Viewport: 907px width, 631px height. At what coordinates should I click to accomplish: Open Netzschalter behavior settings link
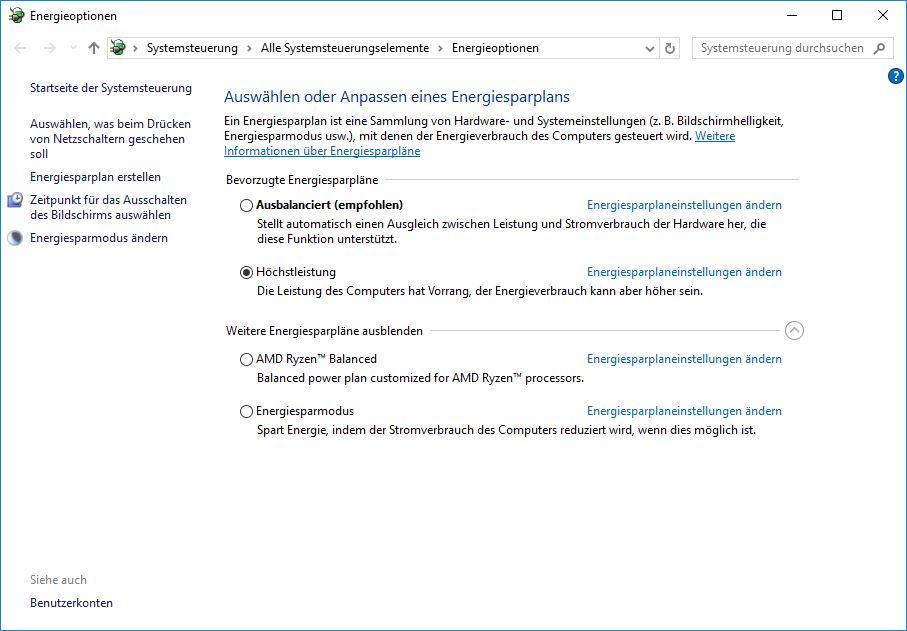tap(110, 139)
